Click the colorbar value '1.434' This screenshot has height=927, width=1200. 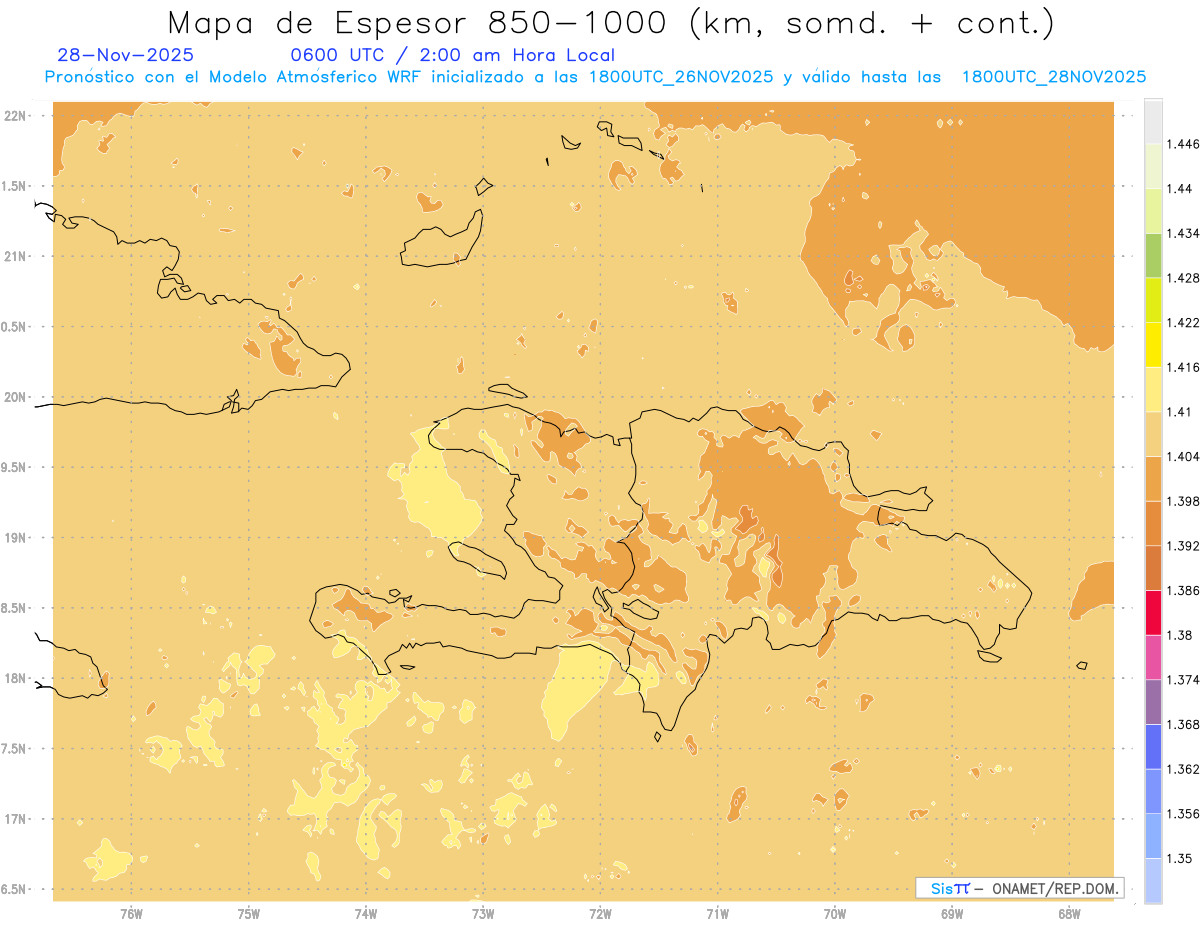coord(1182,233)
